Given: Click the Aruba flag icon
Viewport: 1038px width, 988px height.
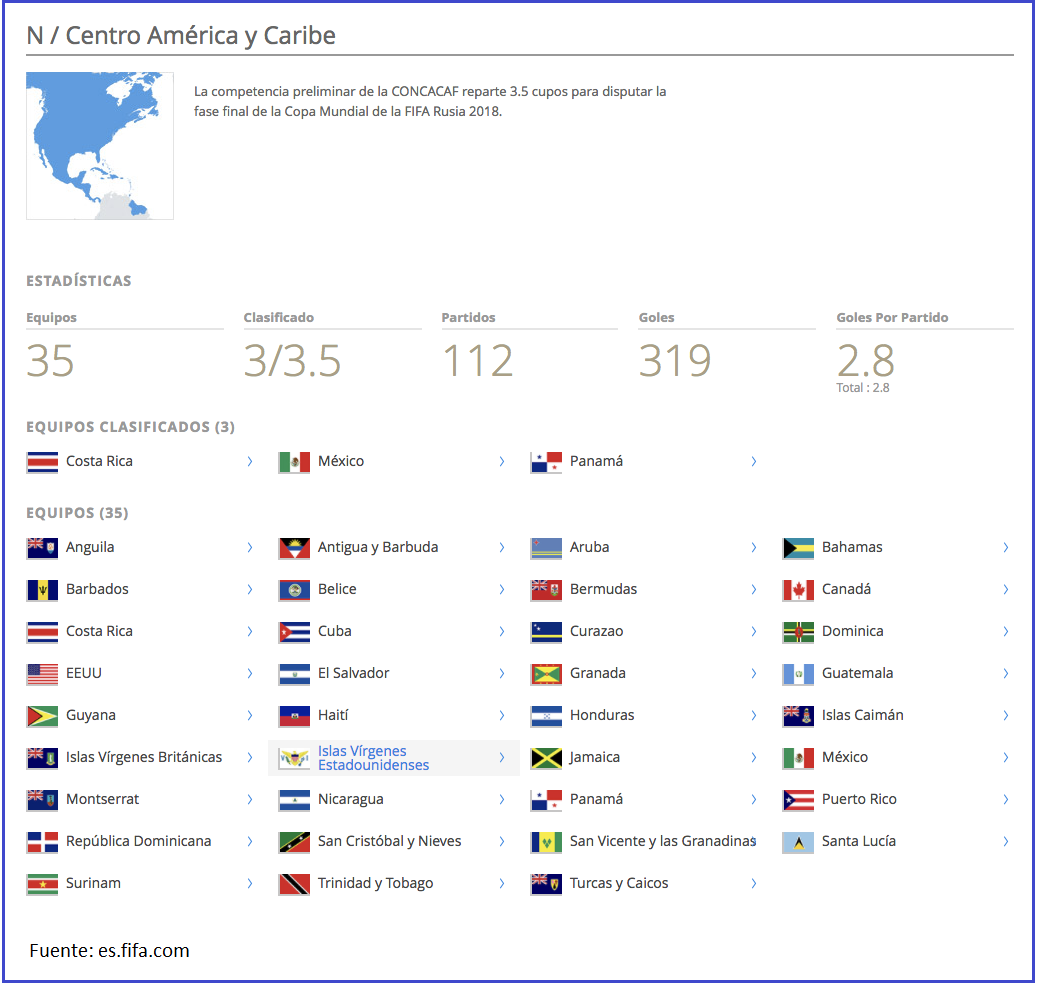Looking at the screenshot, I should click(546, 548).
